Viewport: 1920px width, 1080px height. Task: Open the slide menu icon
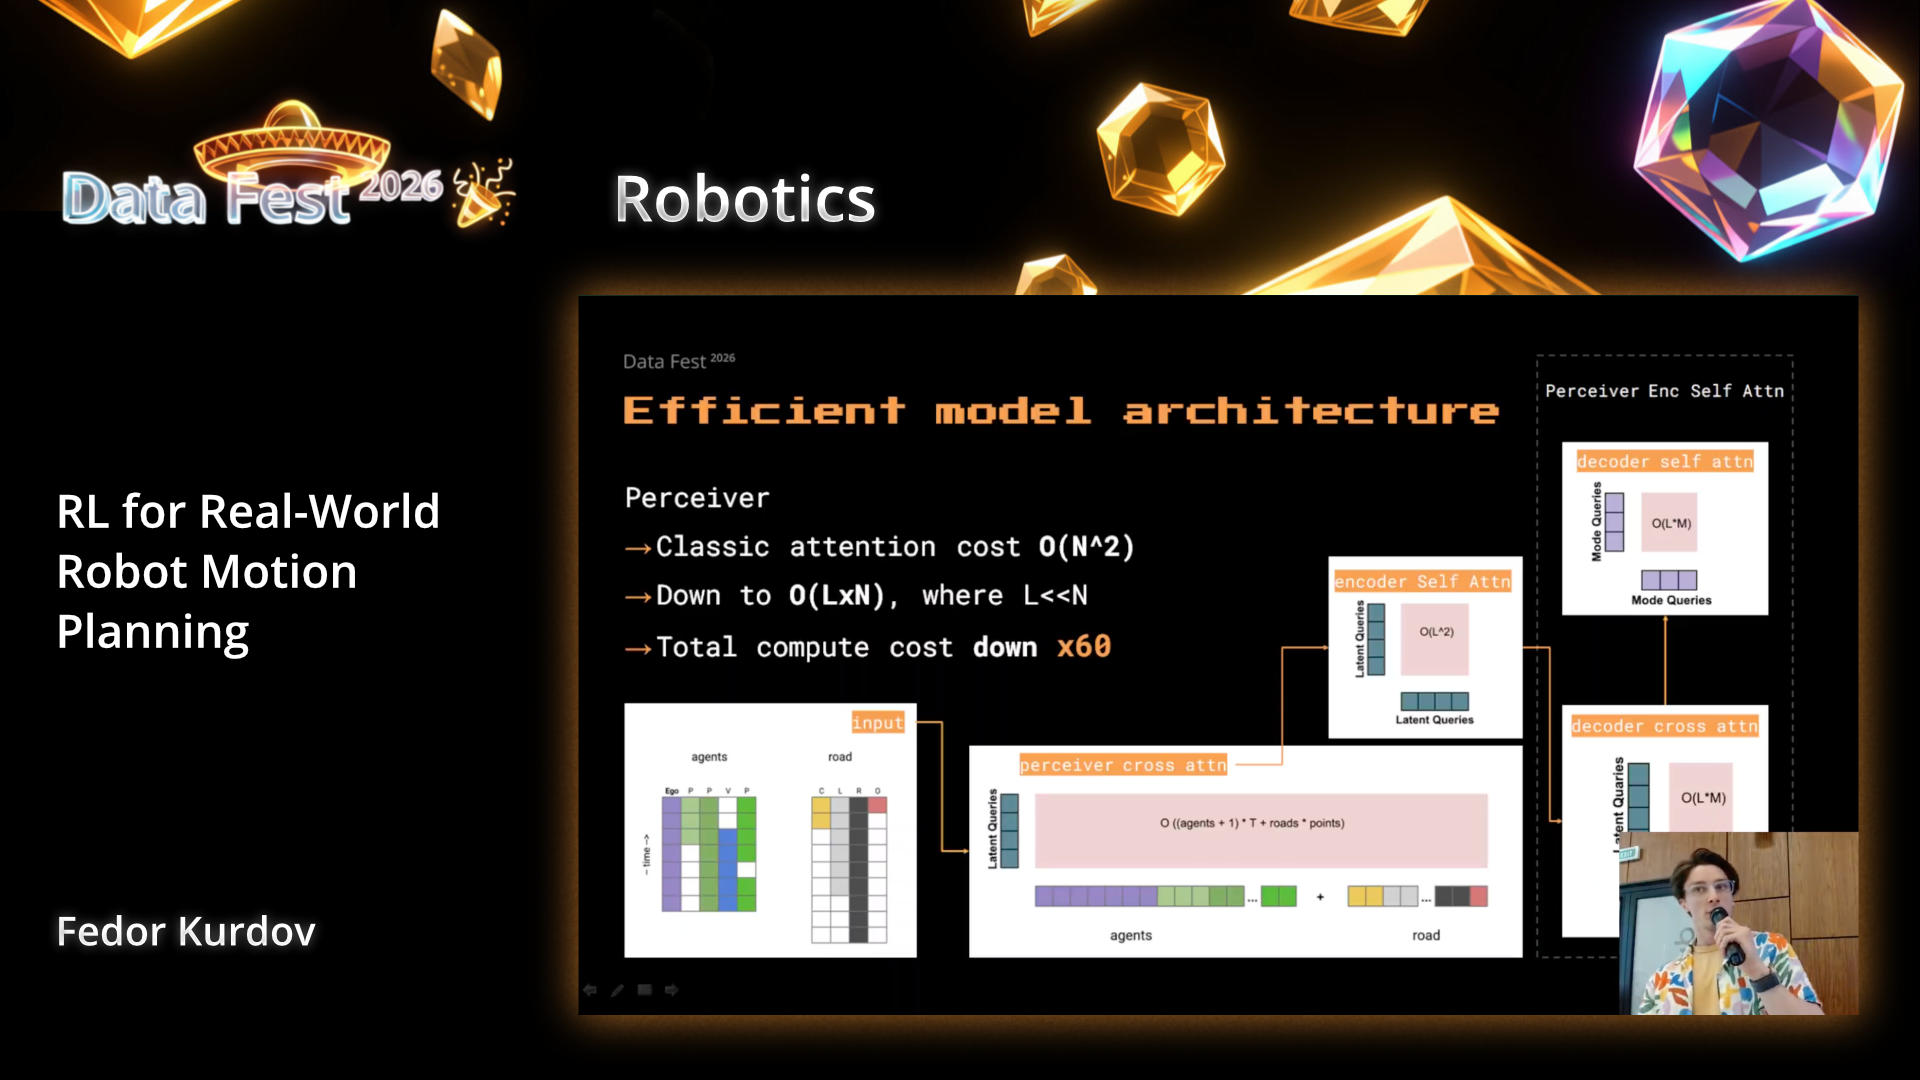[x=645, y=990]
